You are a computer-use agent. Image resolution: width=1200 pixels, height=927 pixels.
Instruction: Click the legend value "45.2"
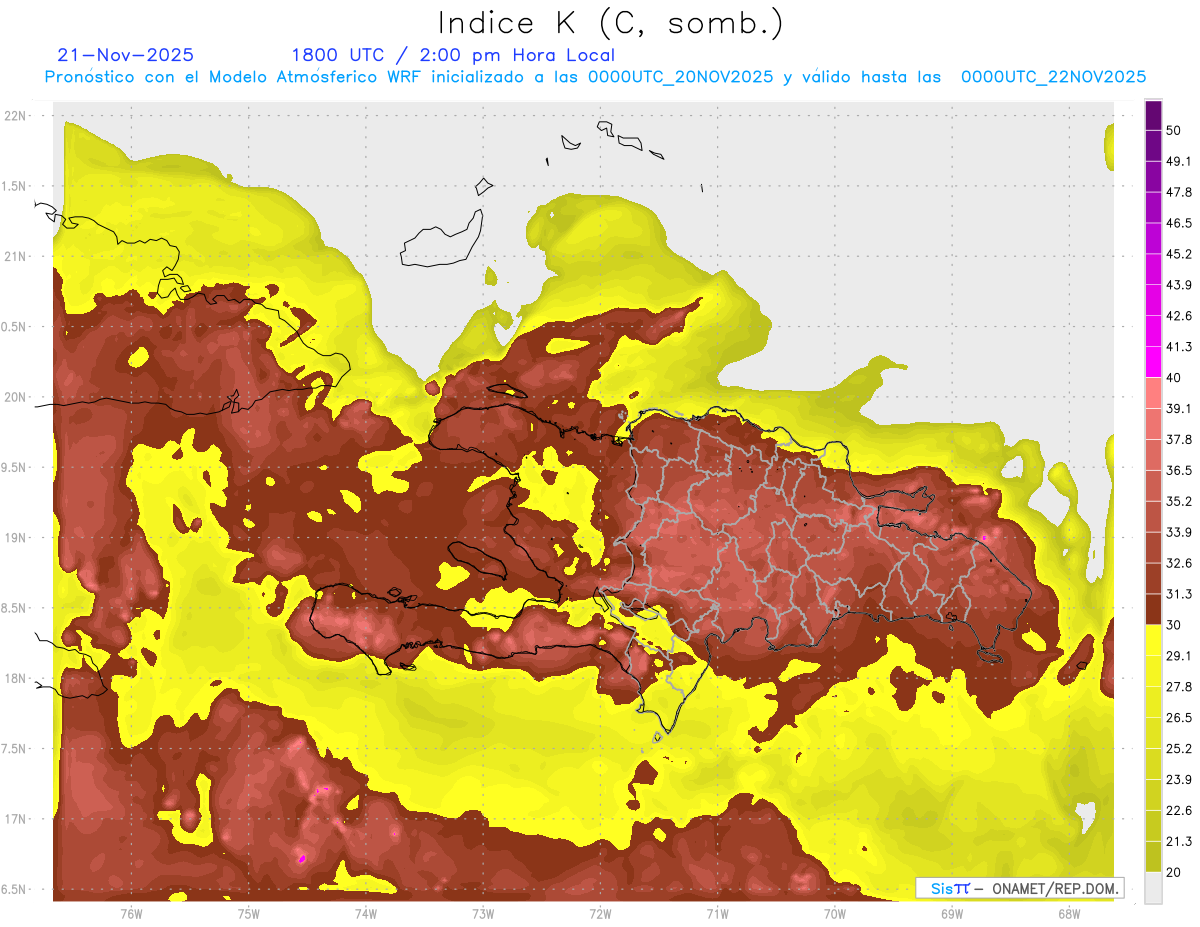pyautogui.click(x=1179, y=254)
